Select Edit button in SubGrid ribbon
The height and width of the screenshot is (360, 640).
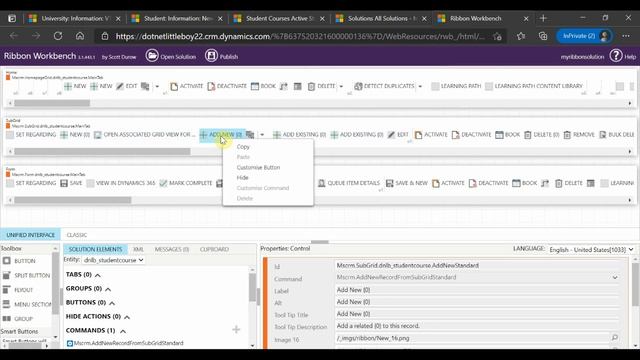(398, 135)
